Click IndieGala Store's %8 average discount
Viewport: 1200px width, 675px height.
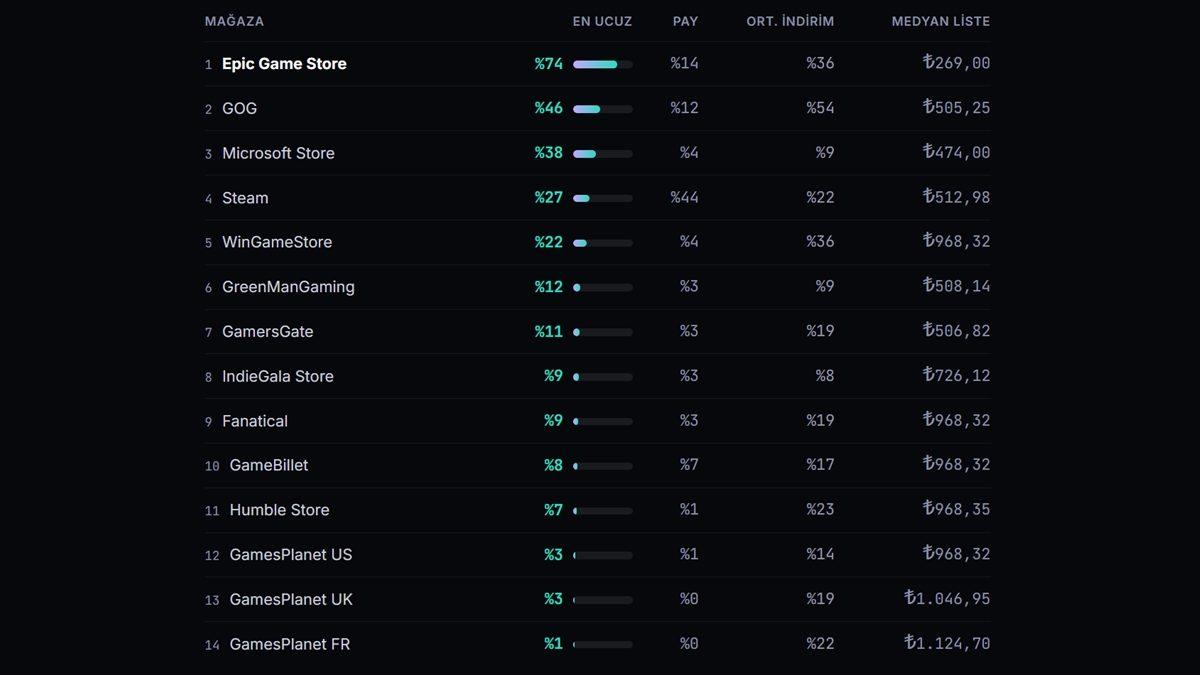pos(825,376)
